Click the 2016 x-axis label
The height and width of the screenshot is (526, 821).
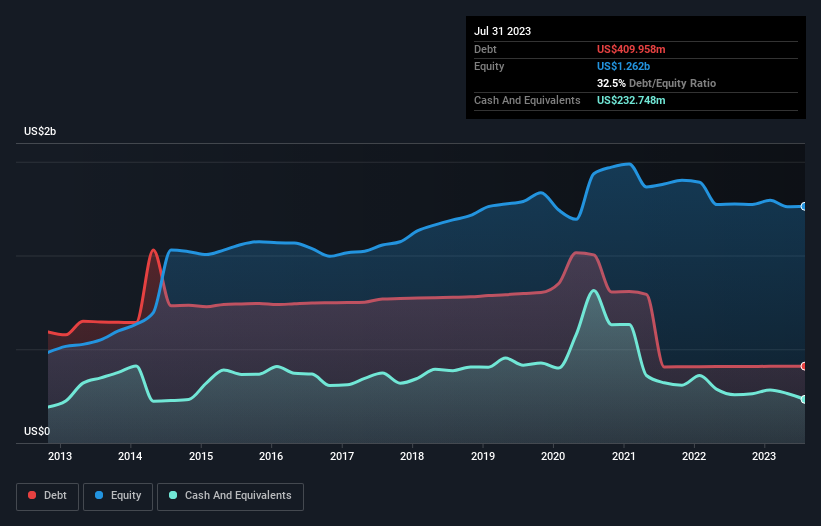tap(271, 456)
